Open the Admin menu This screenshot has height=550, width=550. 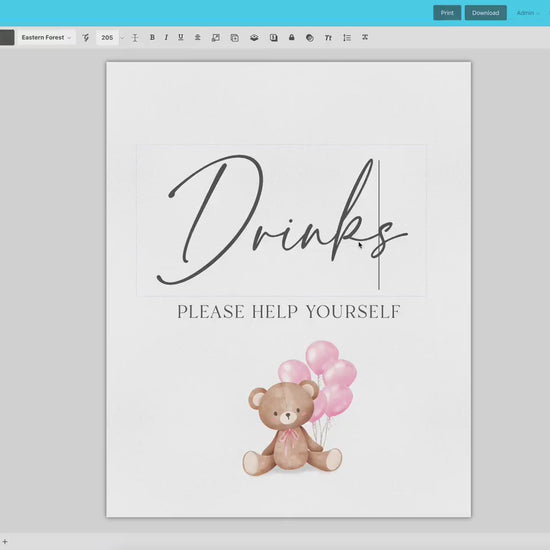point(528,13)
